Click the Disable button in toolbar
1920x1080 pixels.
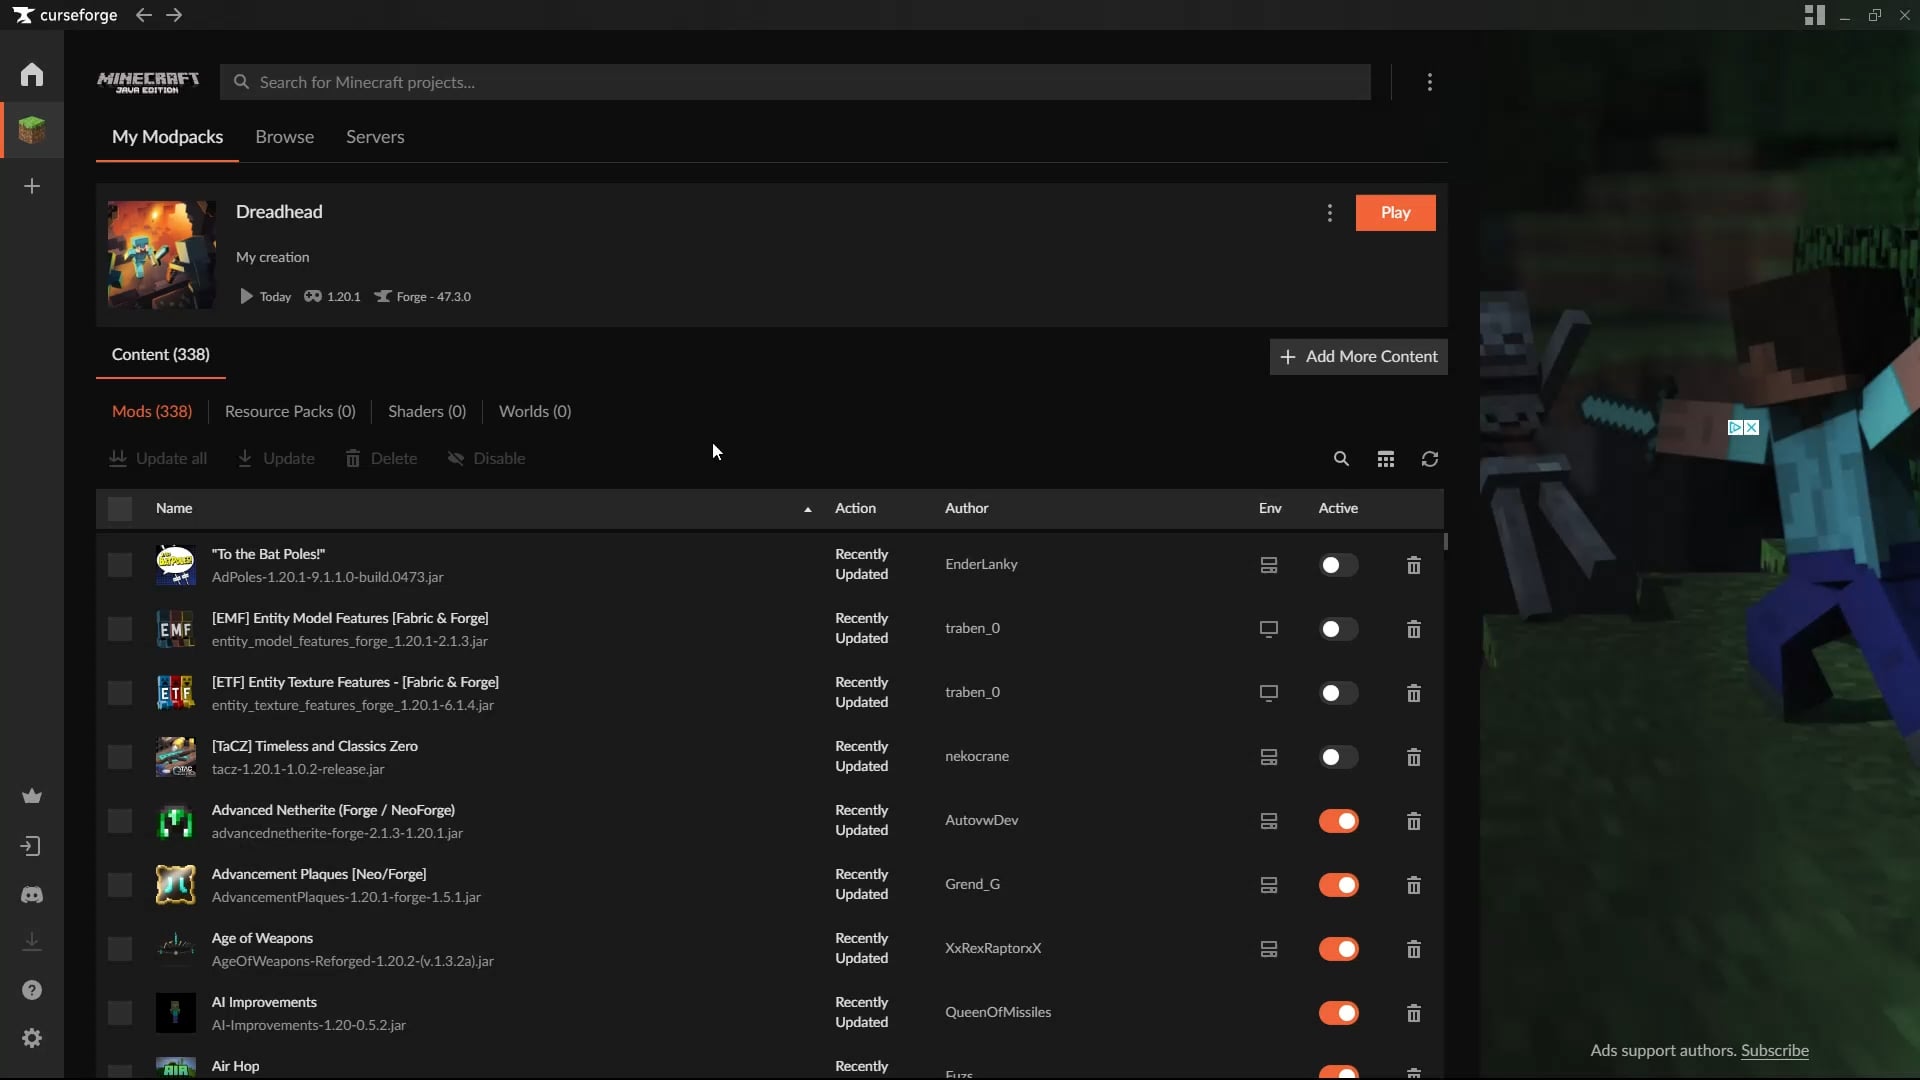486,459
